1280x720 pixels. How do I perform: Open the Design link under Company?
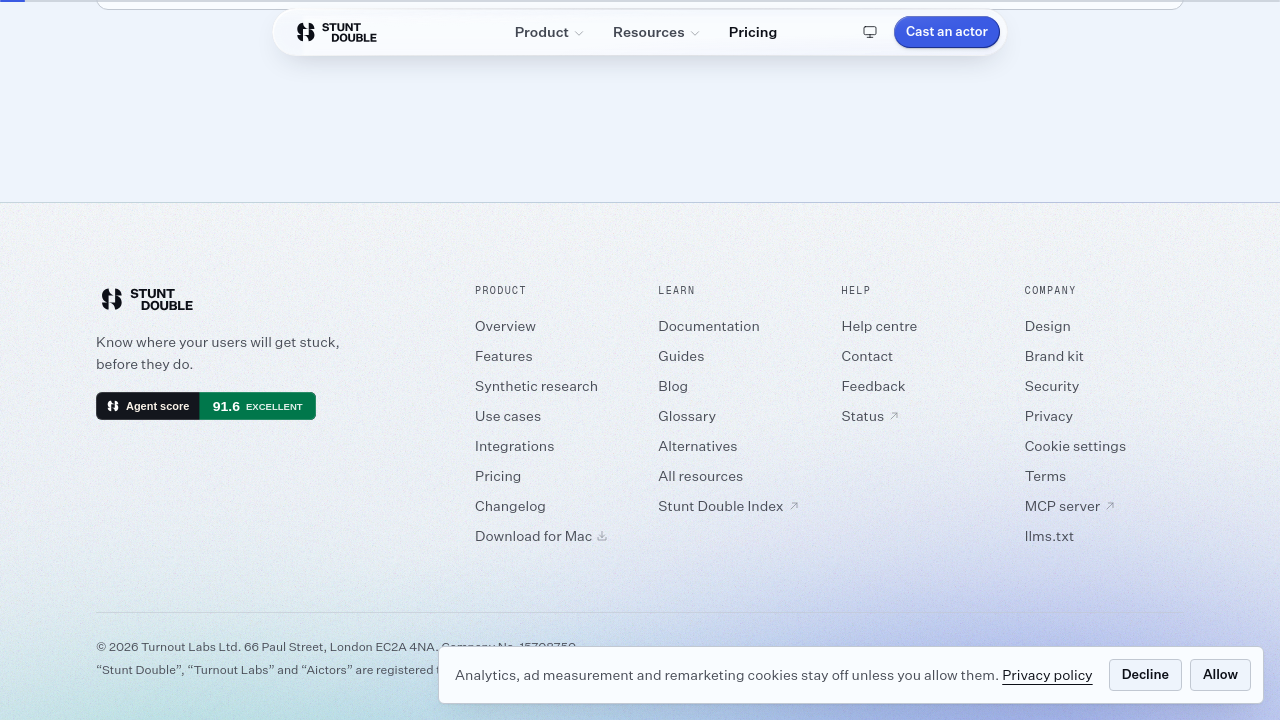click(x=1047, y=326)
